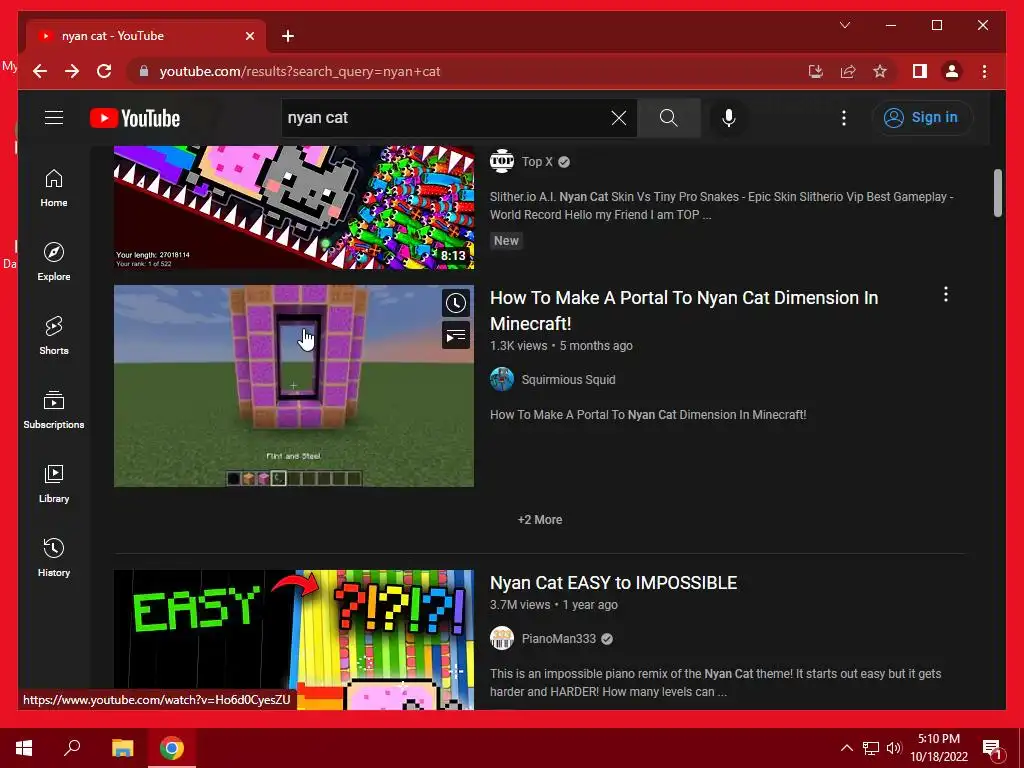Add Minecraft portal video to queue
This screenshot has height=768, width=1024.
(x=456, y=336)
